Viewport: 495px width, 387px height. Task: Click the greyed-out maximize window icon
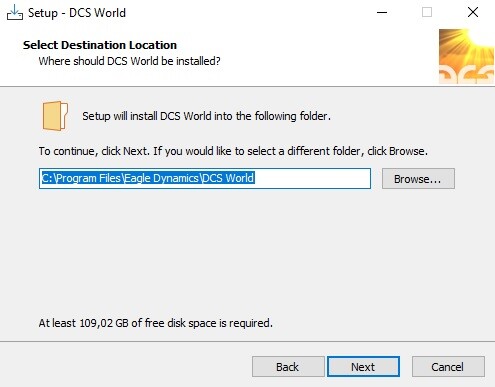pyautogui.click(x=427, y=12)
